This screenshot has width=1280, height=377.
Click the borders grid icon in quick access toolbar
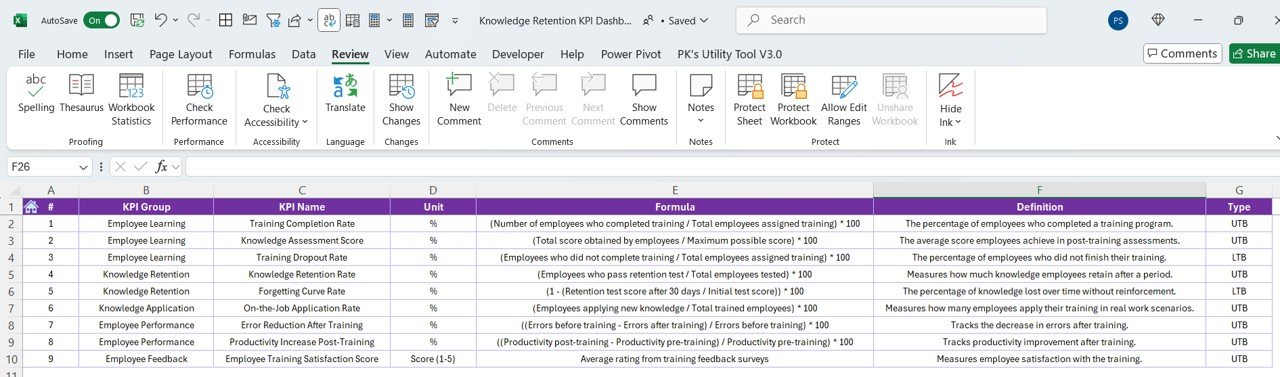(226, 20)
